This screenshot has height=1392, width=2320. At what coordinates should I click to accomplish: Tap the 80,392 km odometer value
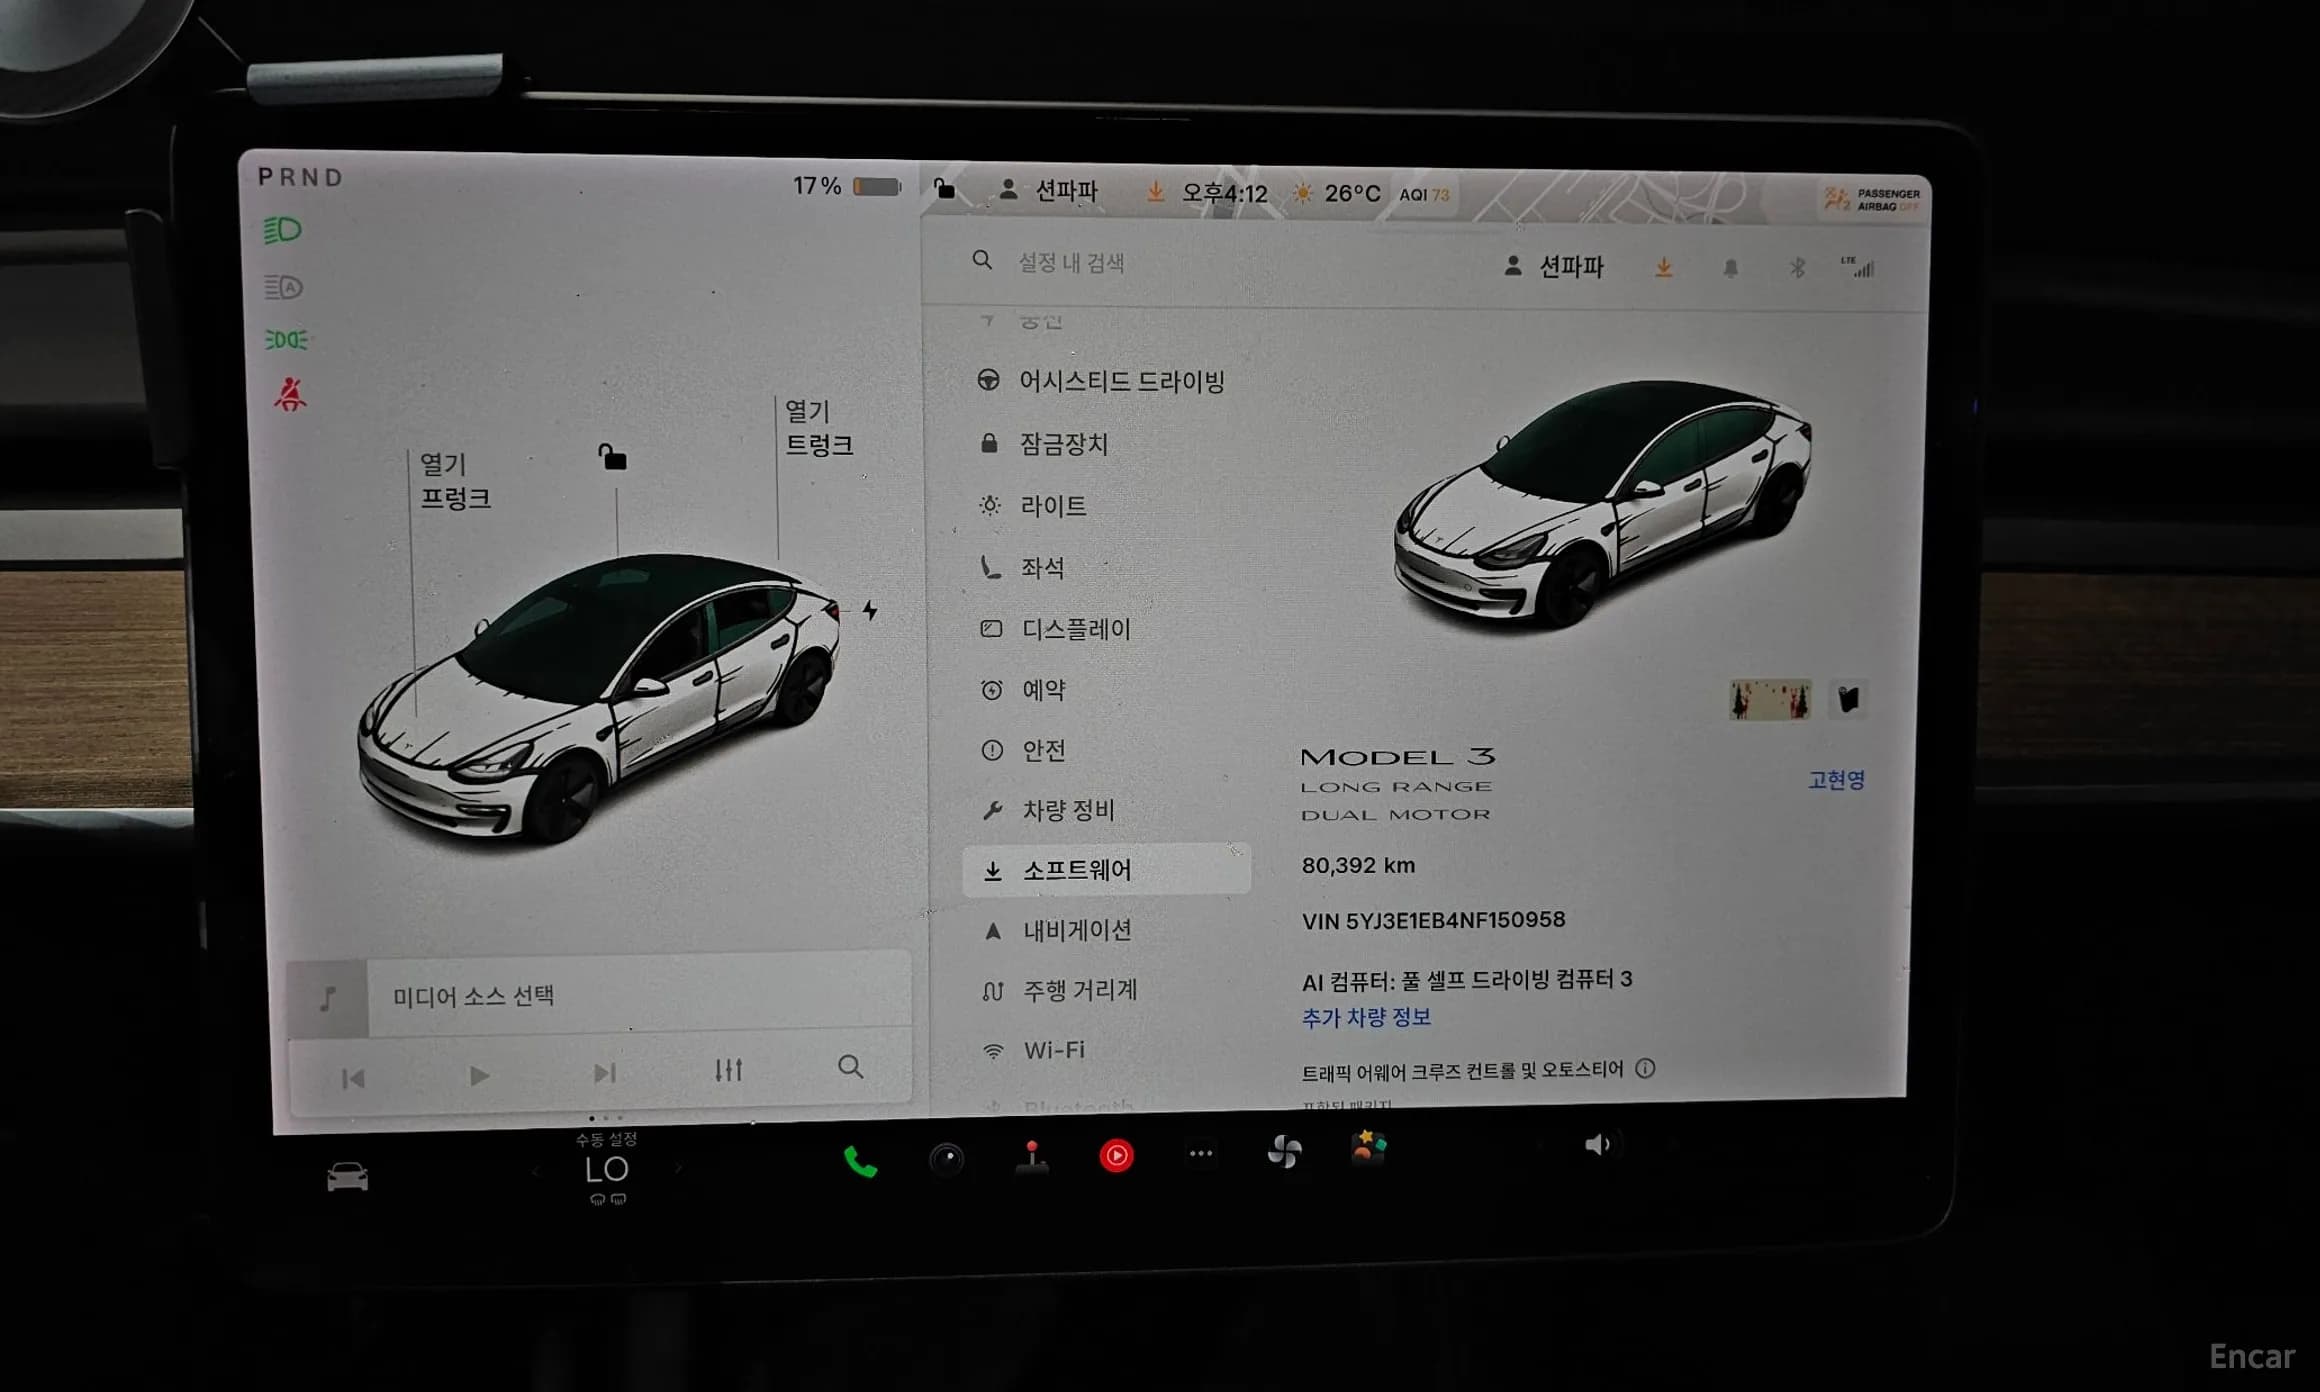[x=1358, y=865]
